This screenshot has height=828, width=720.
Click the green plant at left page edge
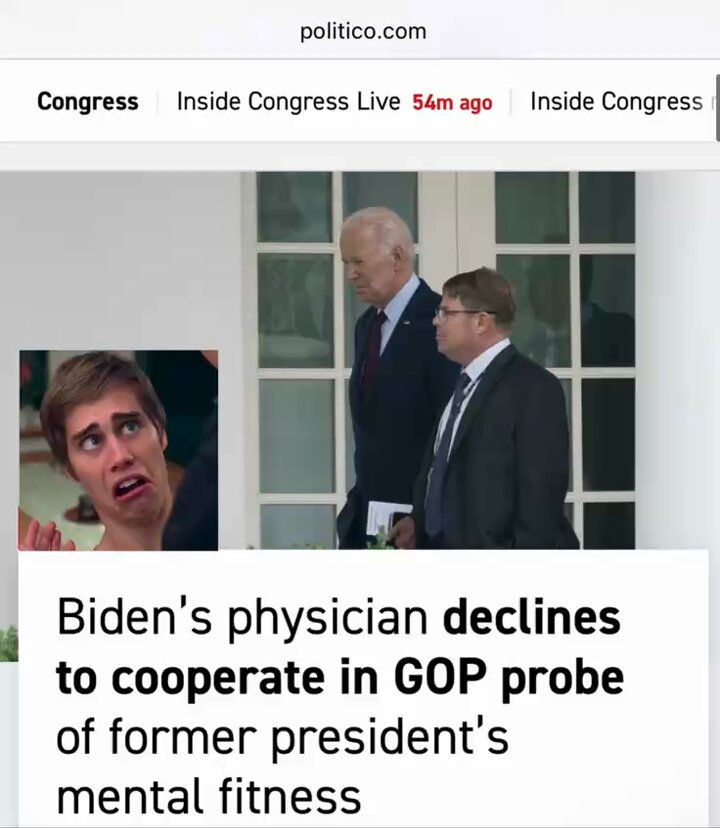click(x=9, y=643)
